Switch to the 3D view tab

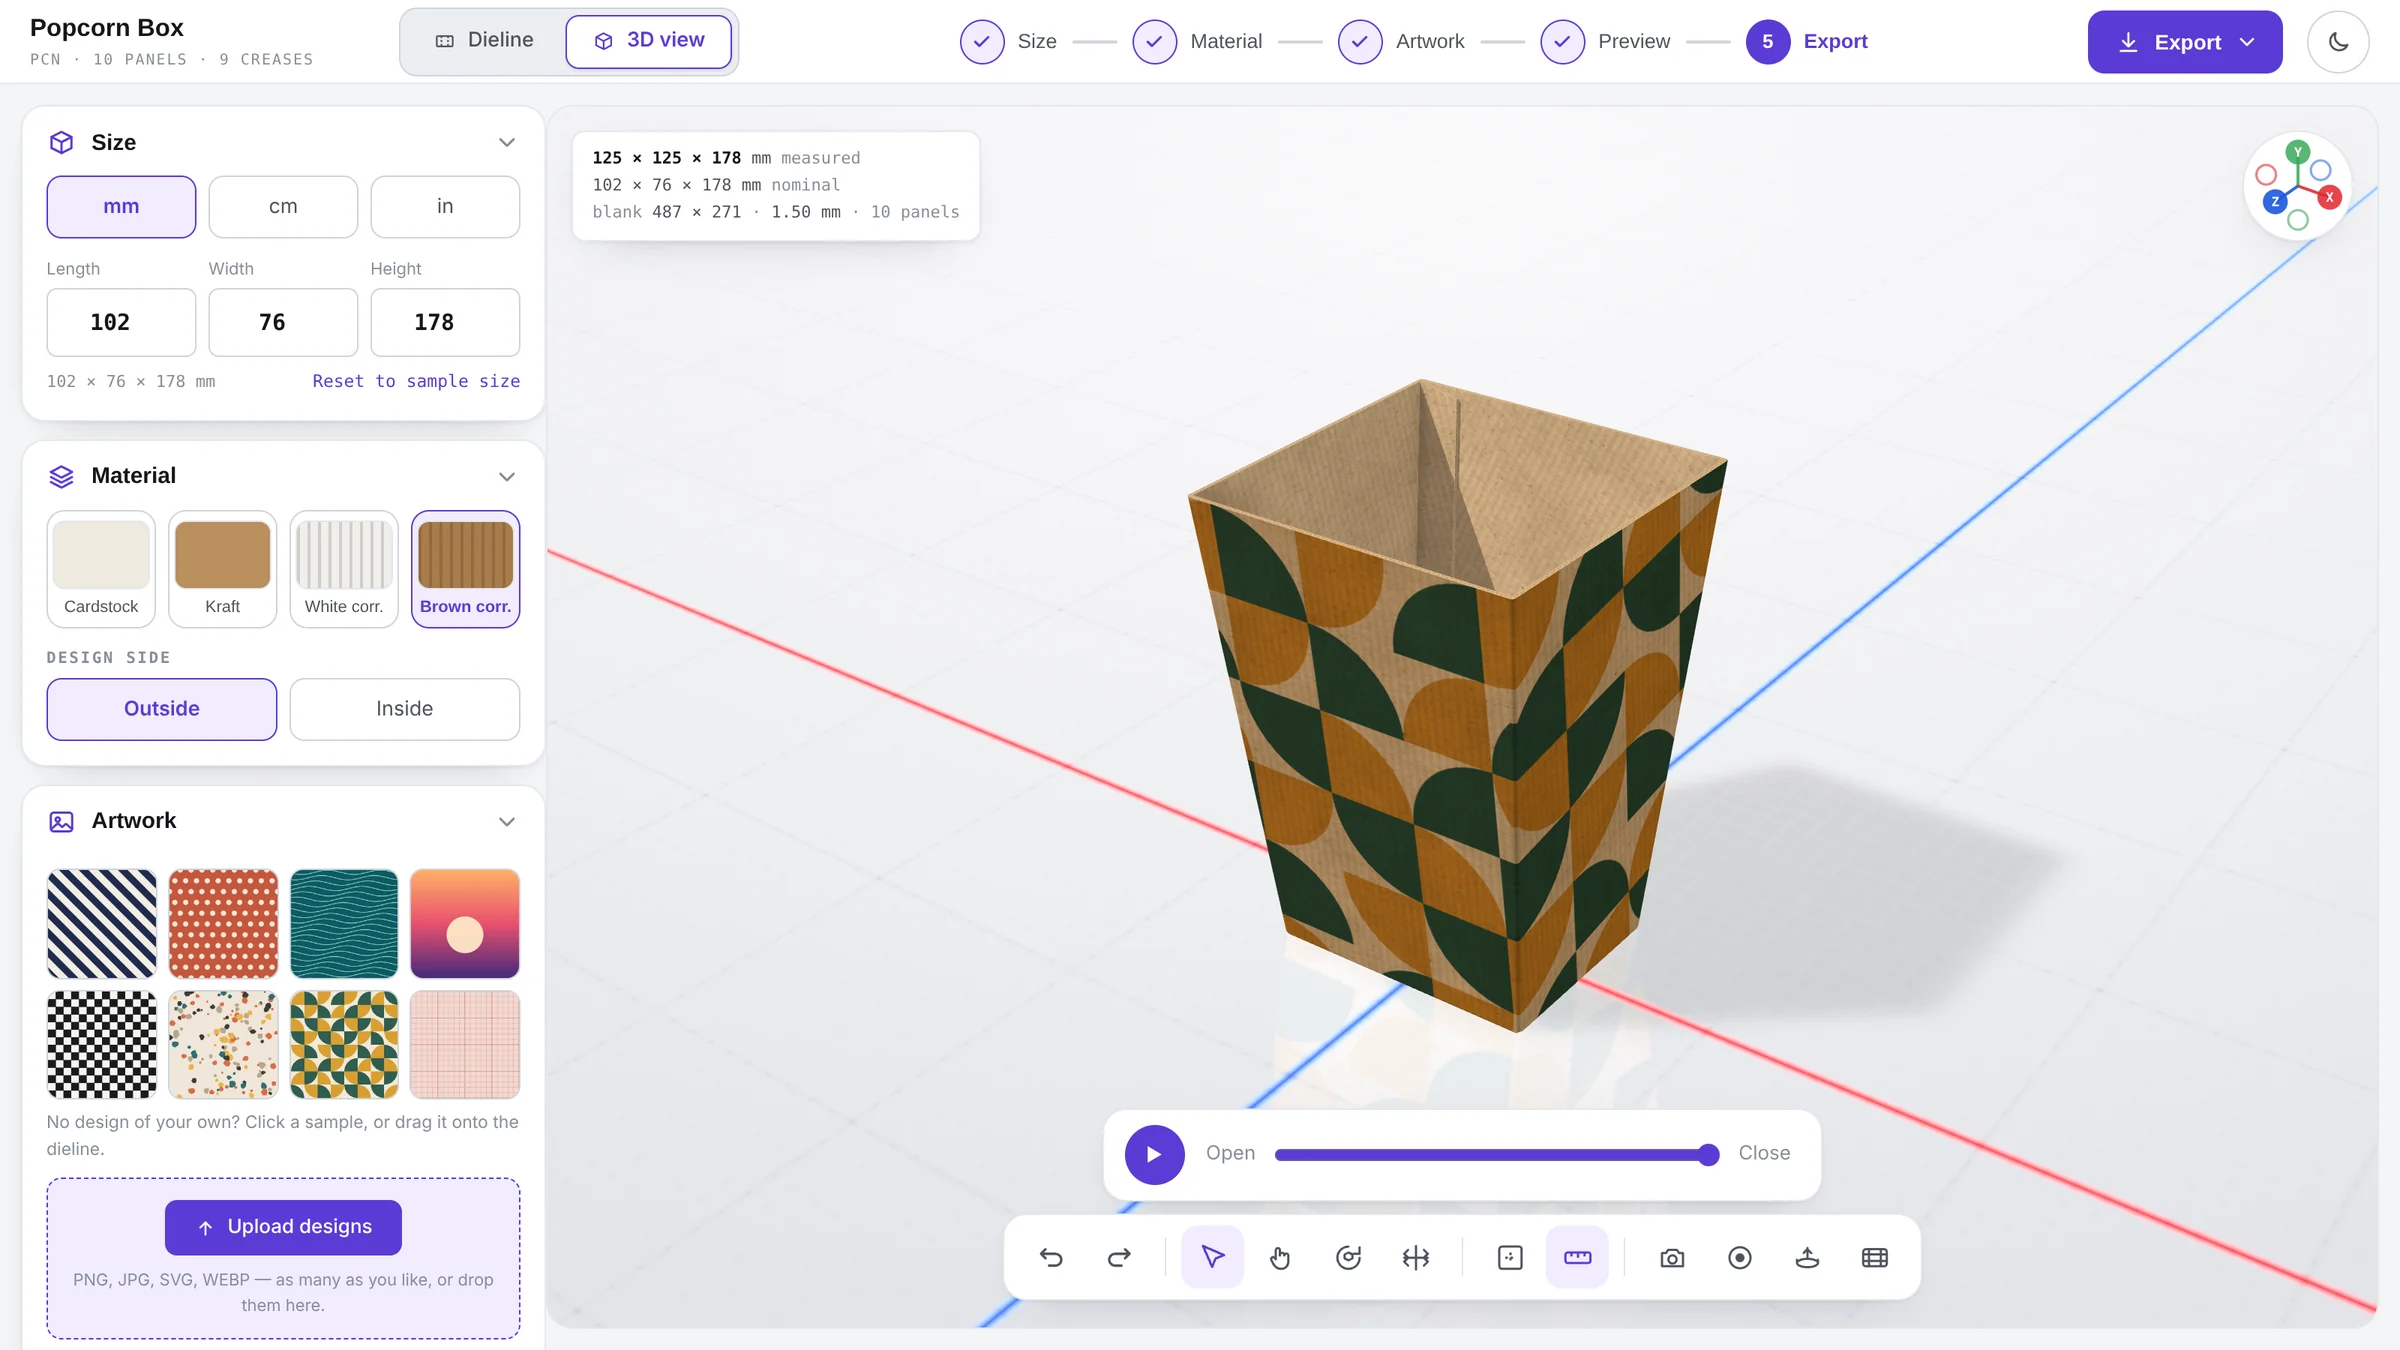coord(649,41)
